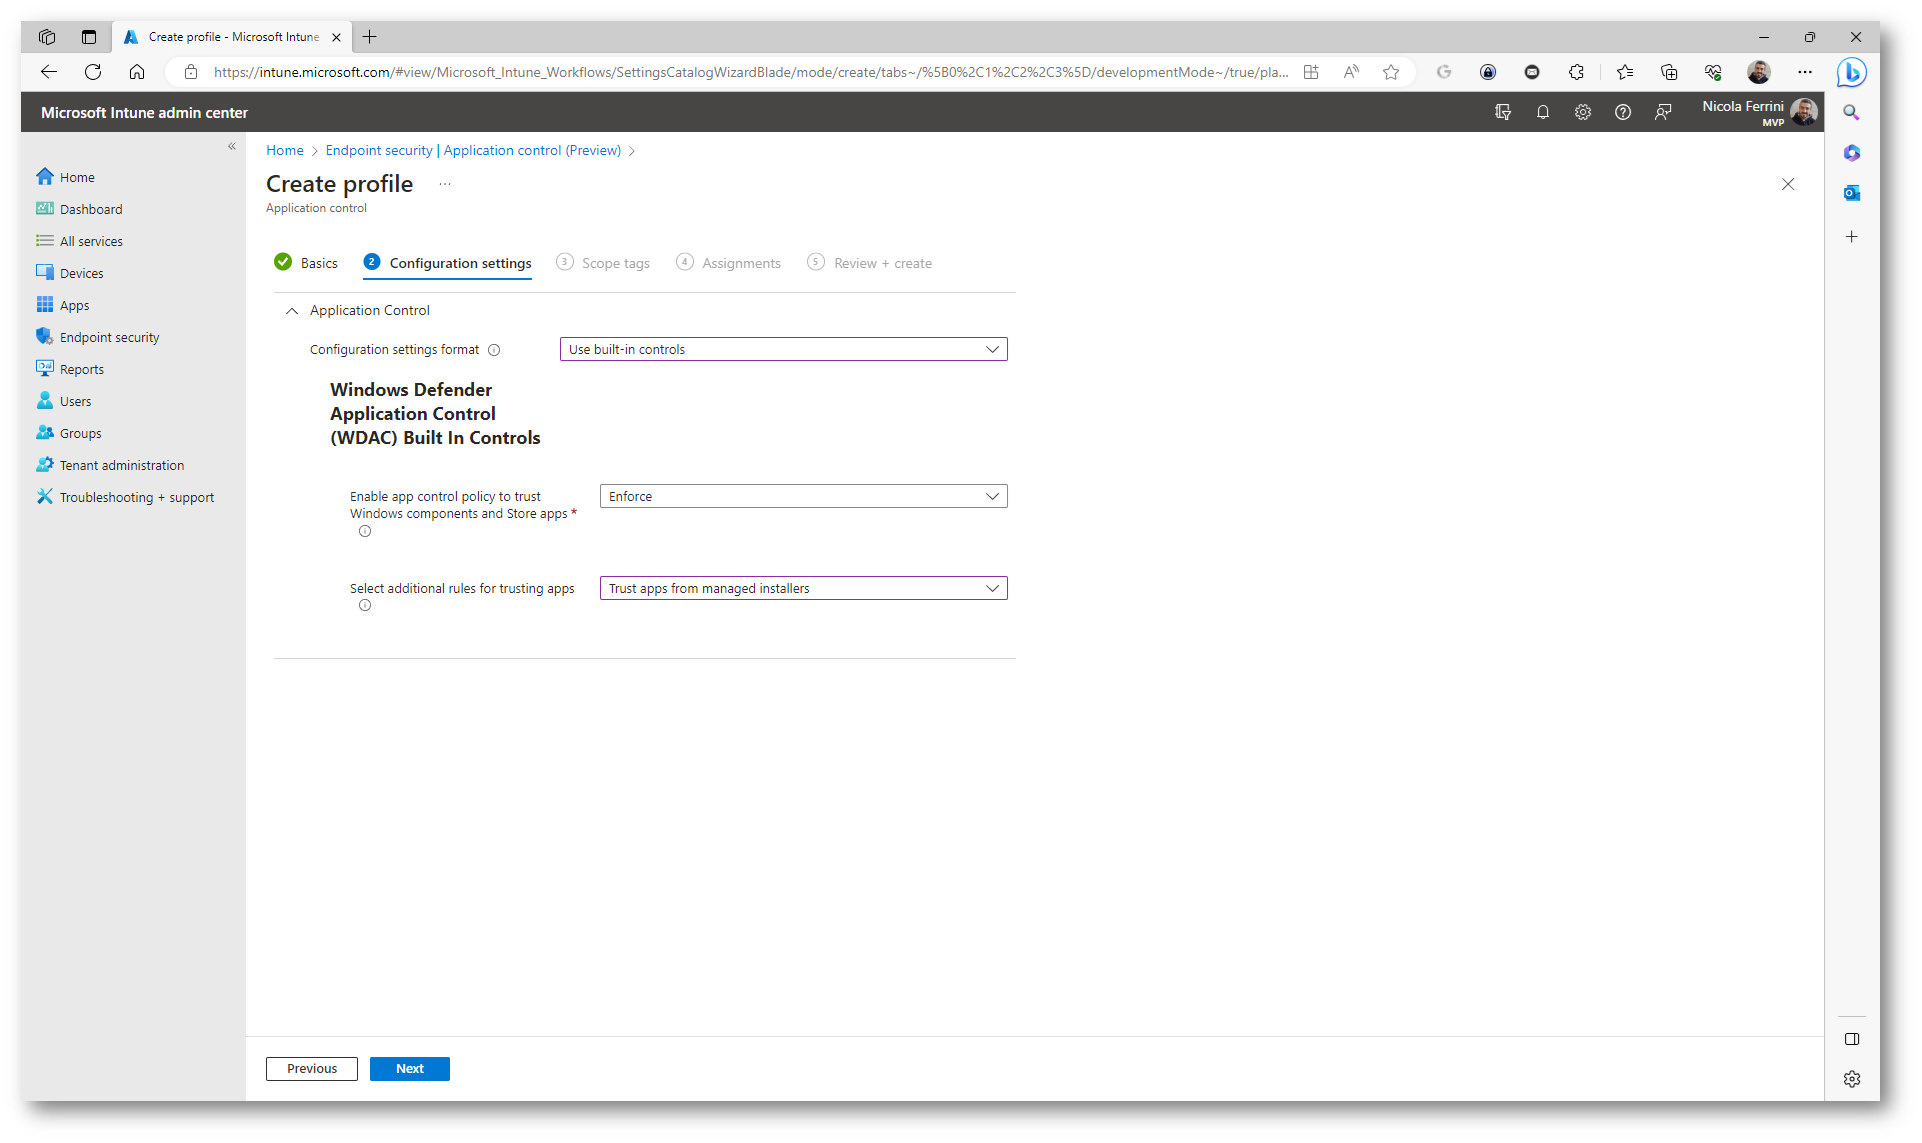Screen dimensions: 1922x1143
Task: Click the browser address bar
Action: click(750, 72)
